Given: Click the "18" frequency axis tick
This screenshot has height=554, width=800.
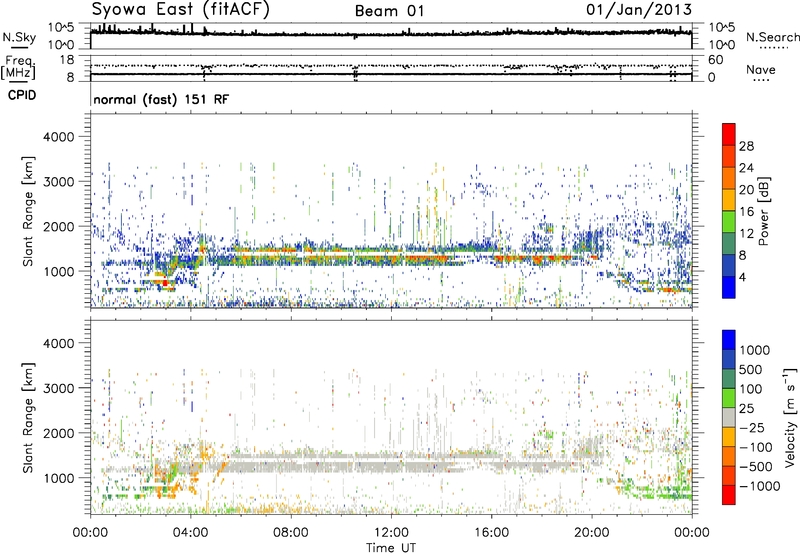Looking at the screenshot, I should tap(67, 60).
